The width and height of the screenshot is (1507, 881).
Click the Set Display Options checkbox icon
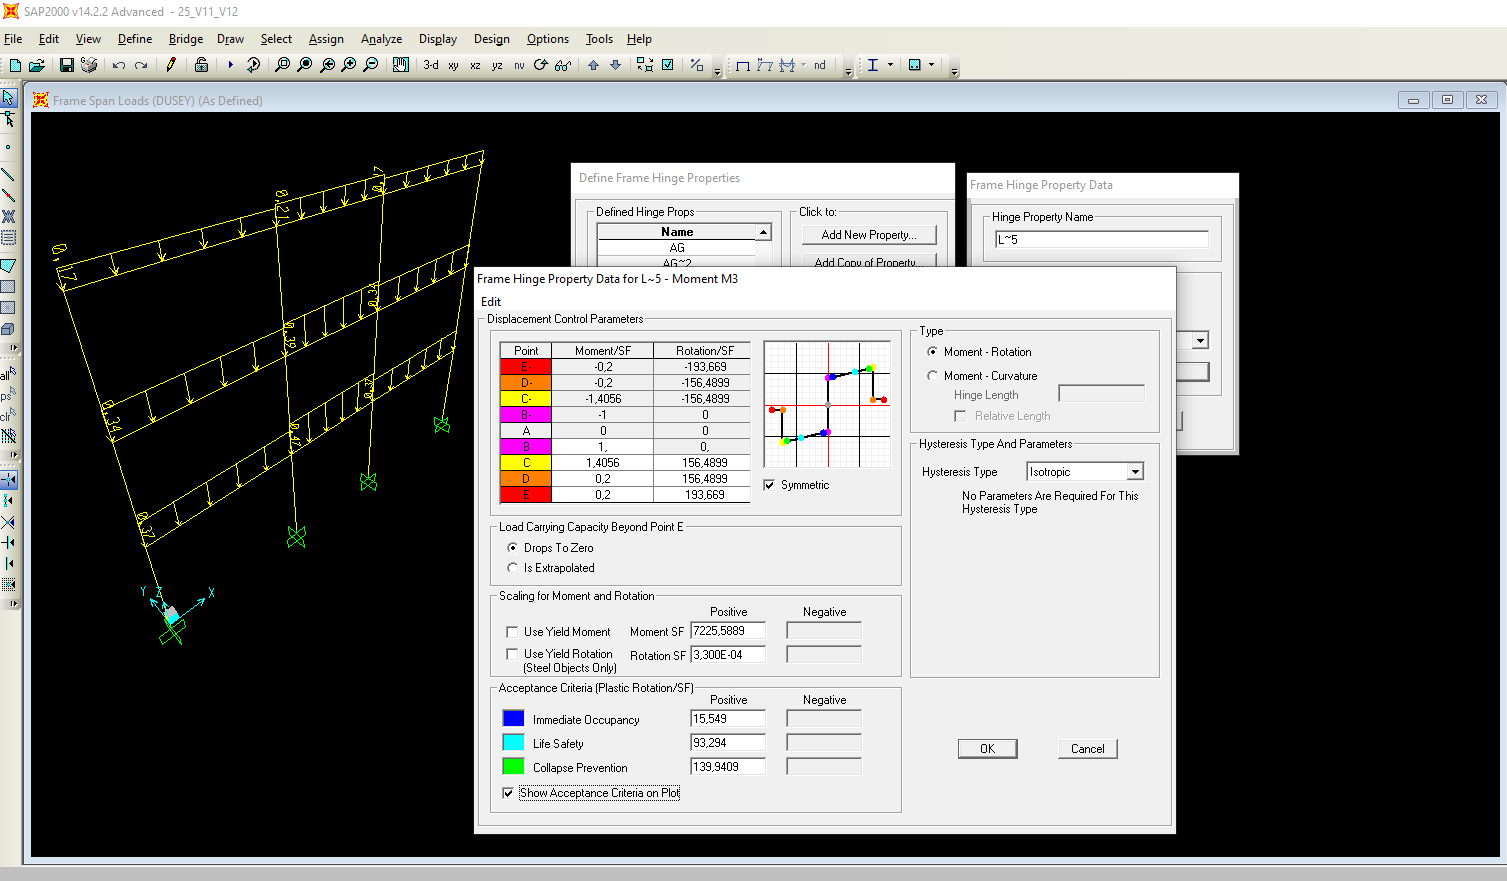pos(668,65)
